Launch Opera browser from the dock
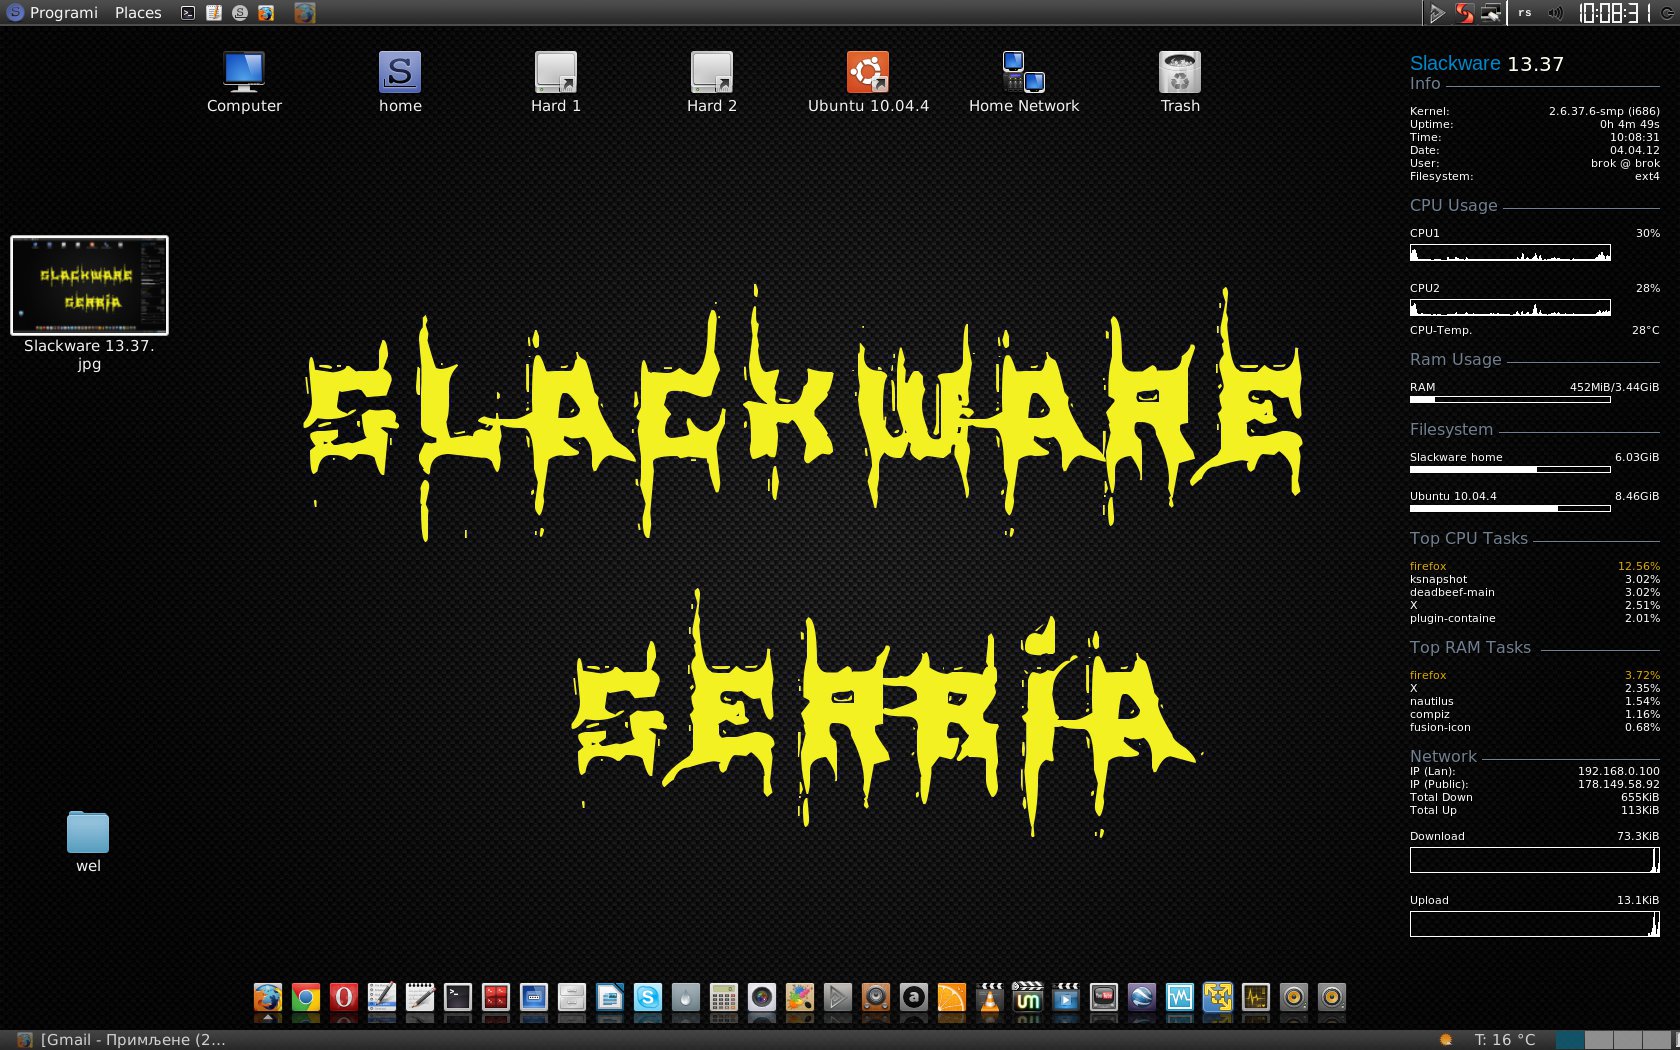Viewport: 1680px width, 1050px height. 344,998
